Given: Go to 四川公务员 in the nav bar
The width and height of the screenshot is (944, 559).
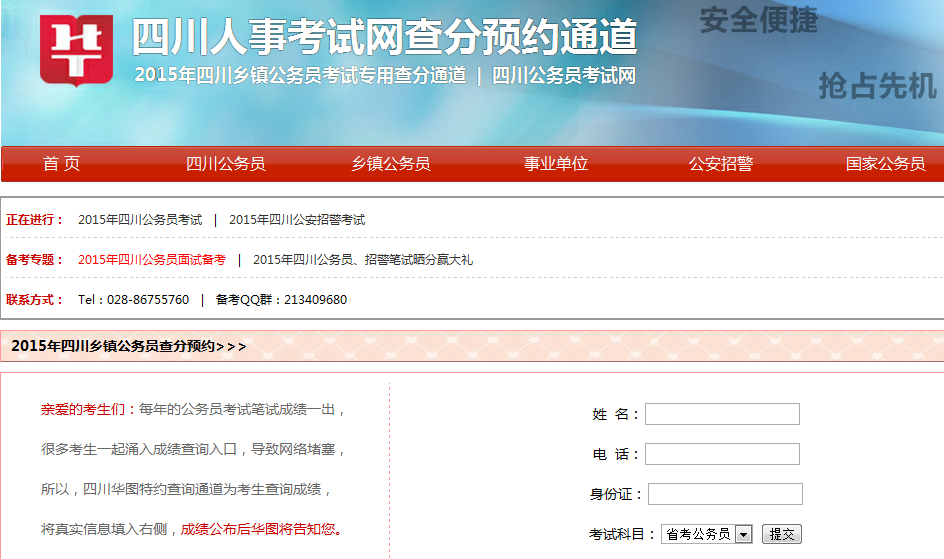Looking at the screenshot, I should click(226, 164).
